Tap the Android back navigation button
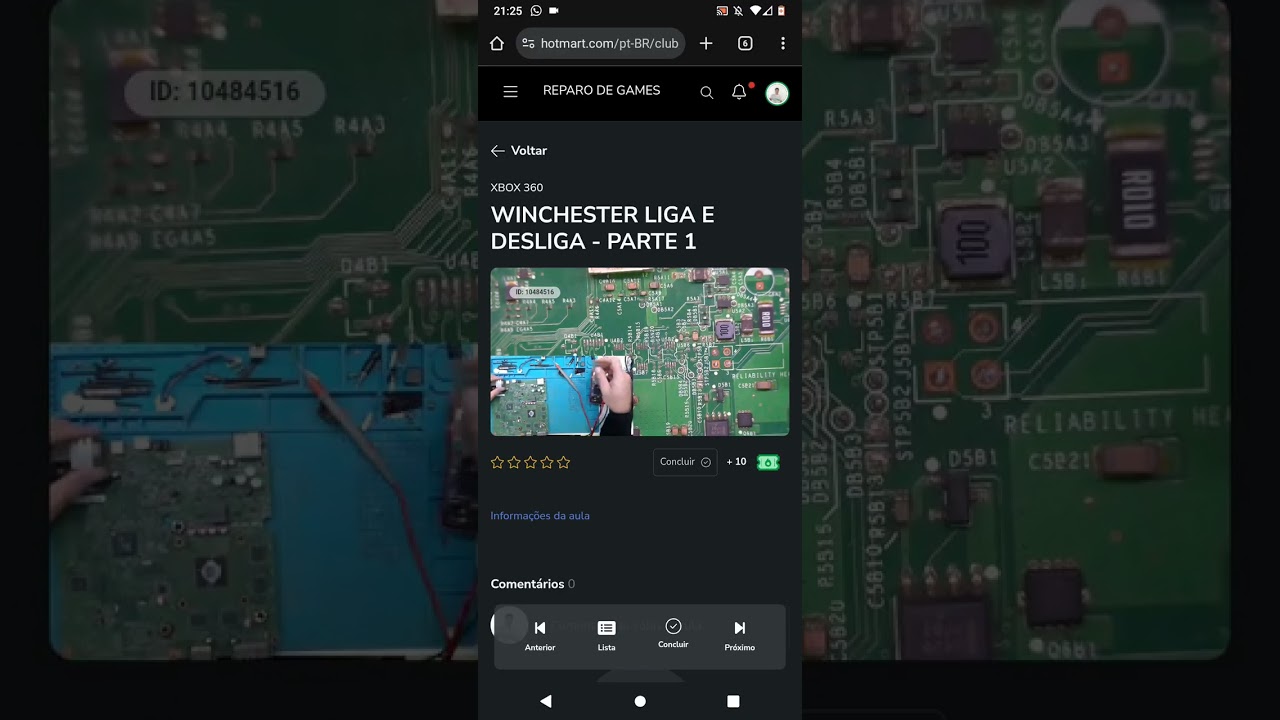The image size is (1280, 720). pyautogui.click(x=546, y=701)
